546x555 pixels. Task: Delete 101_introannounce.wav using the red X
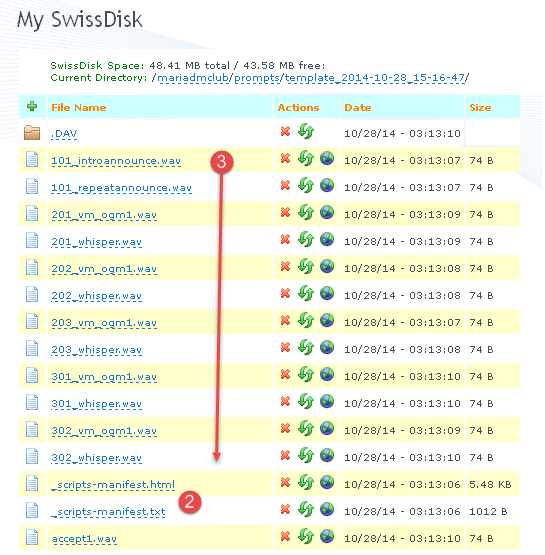pos(285,158)
